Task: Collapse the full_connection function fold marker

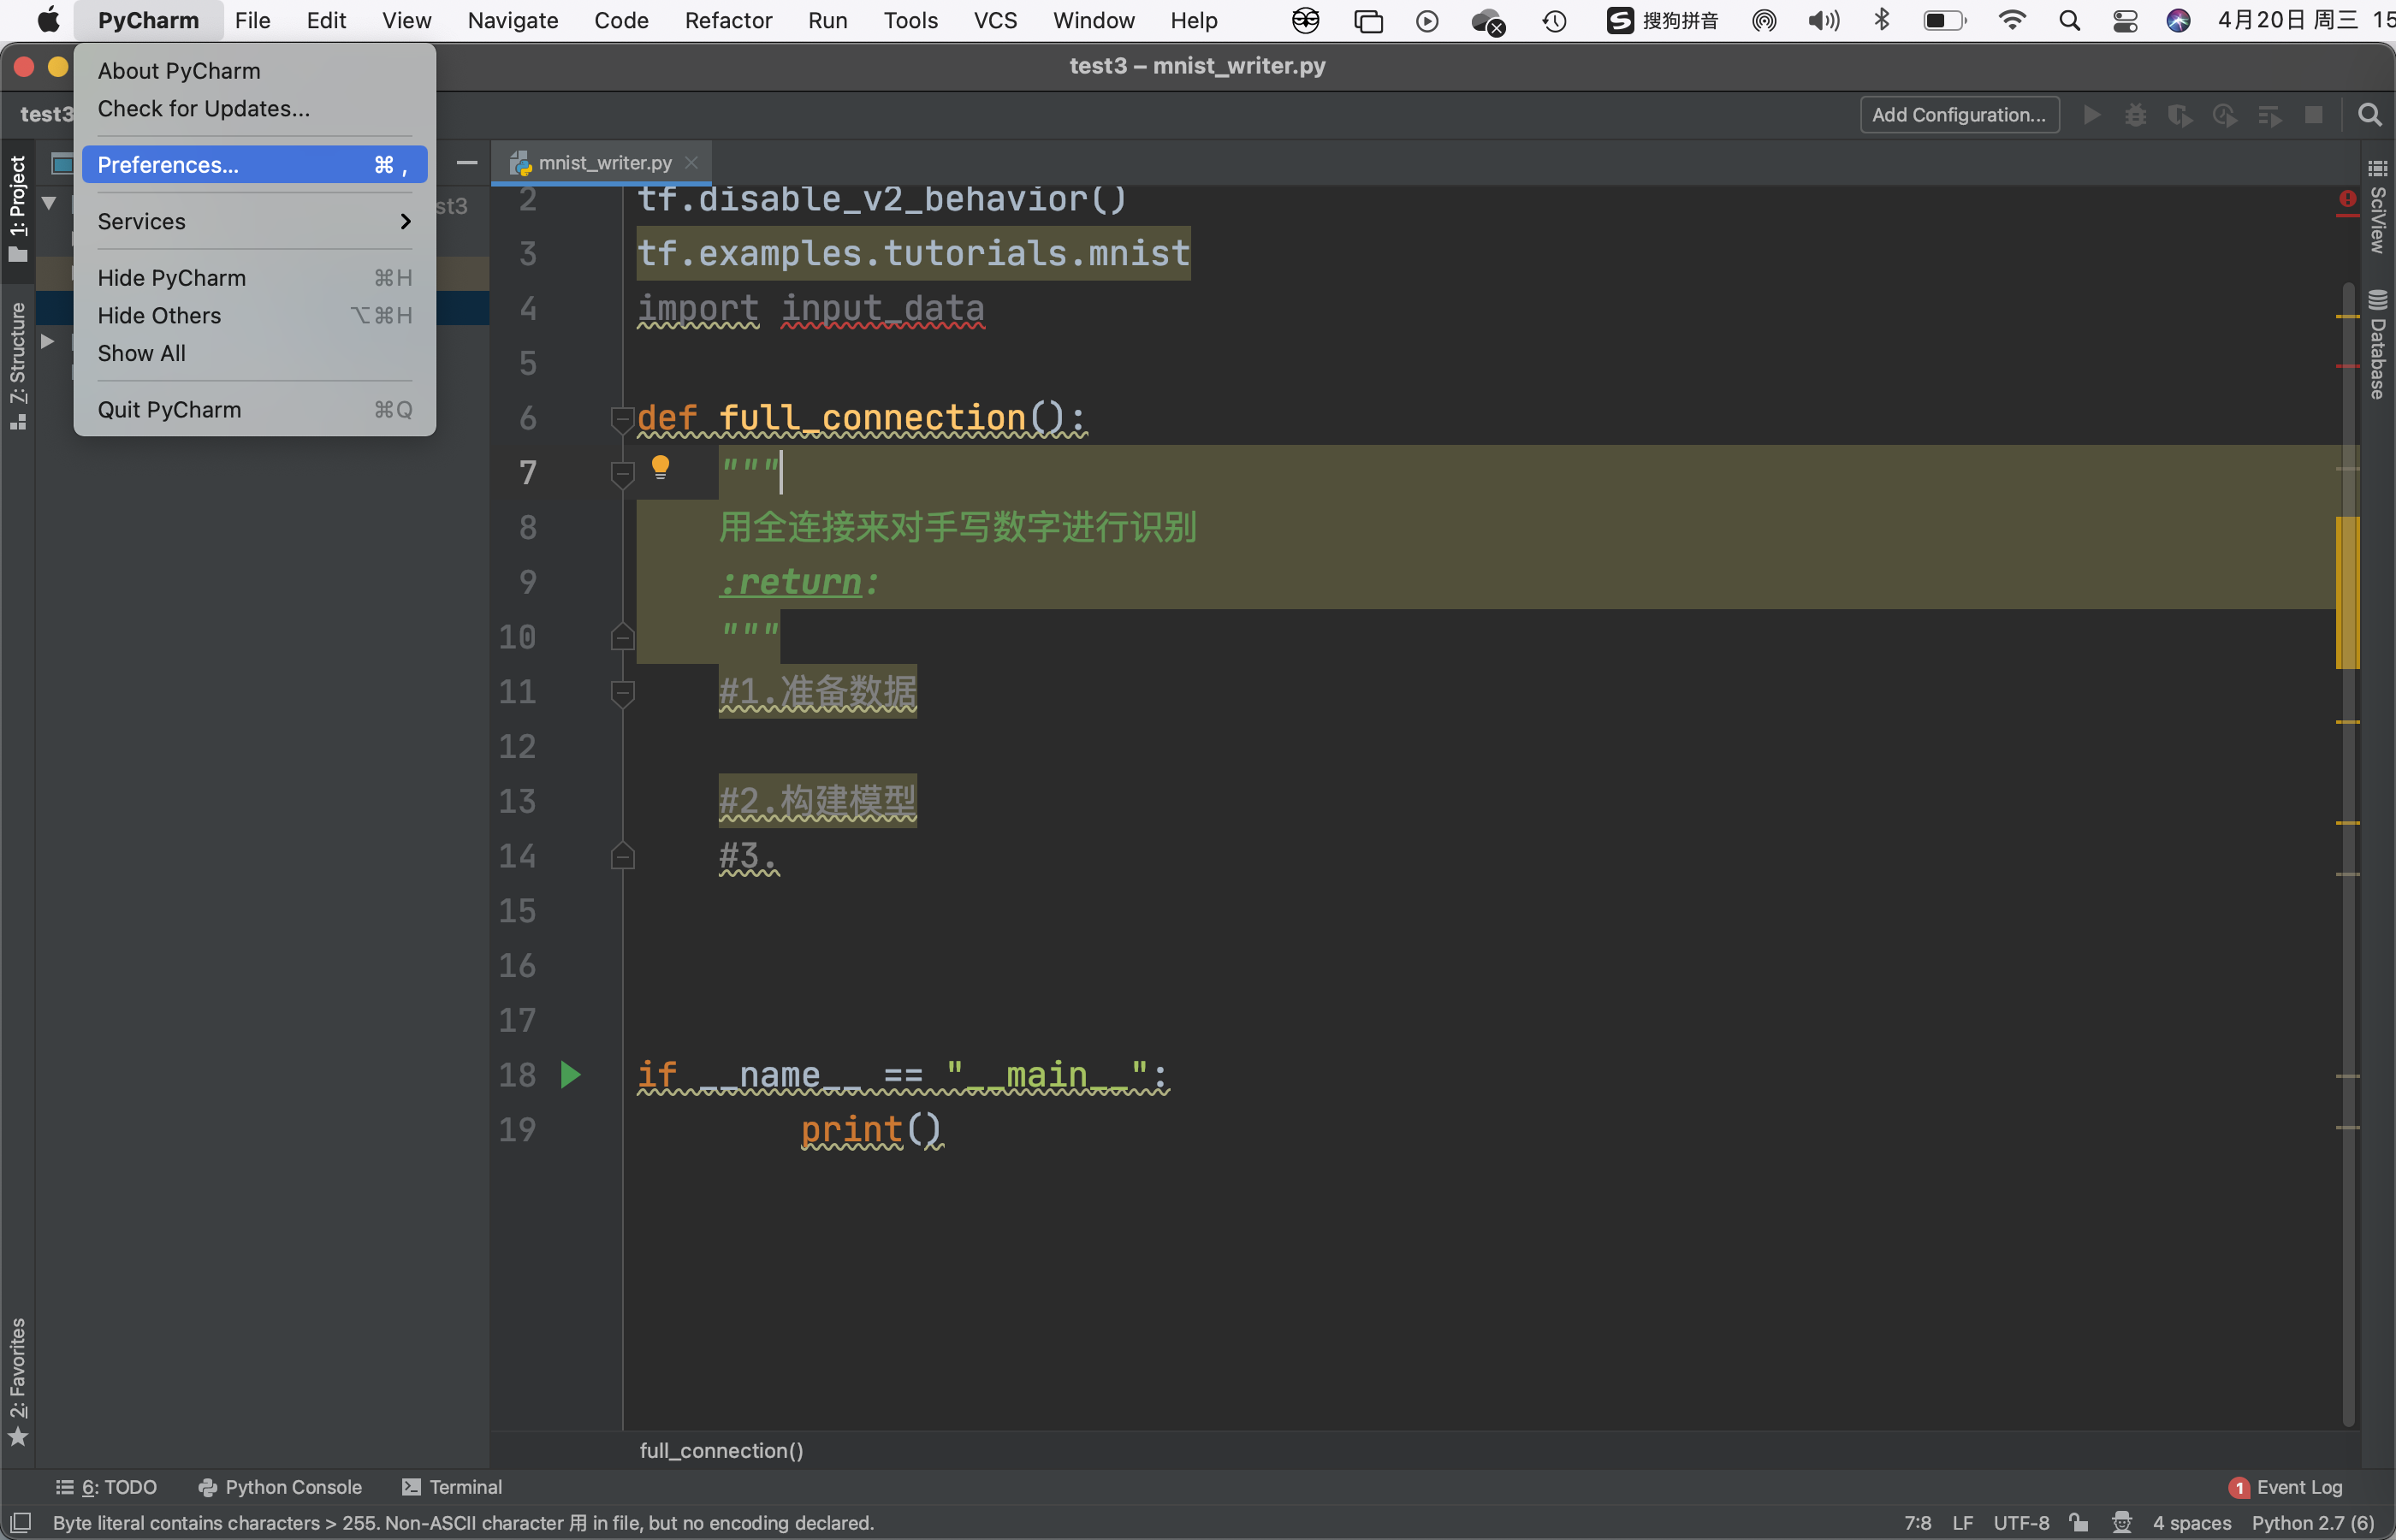Action: tap(622, 418)
